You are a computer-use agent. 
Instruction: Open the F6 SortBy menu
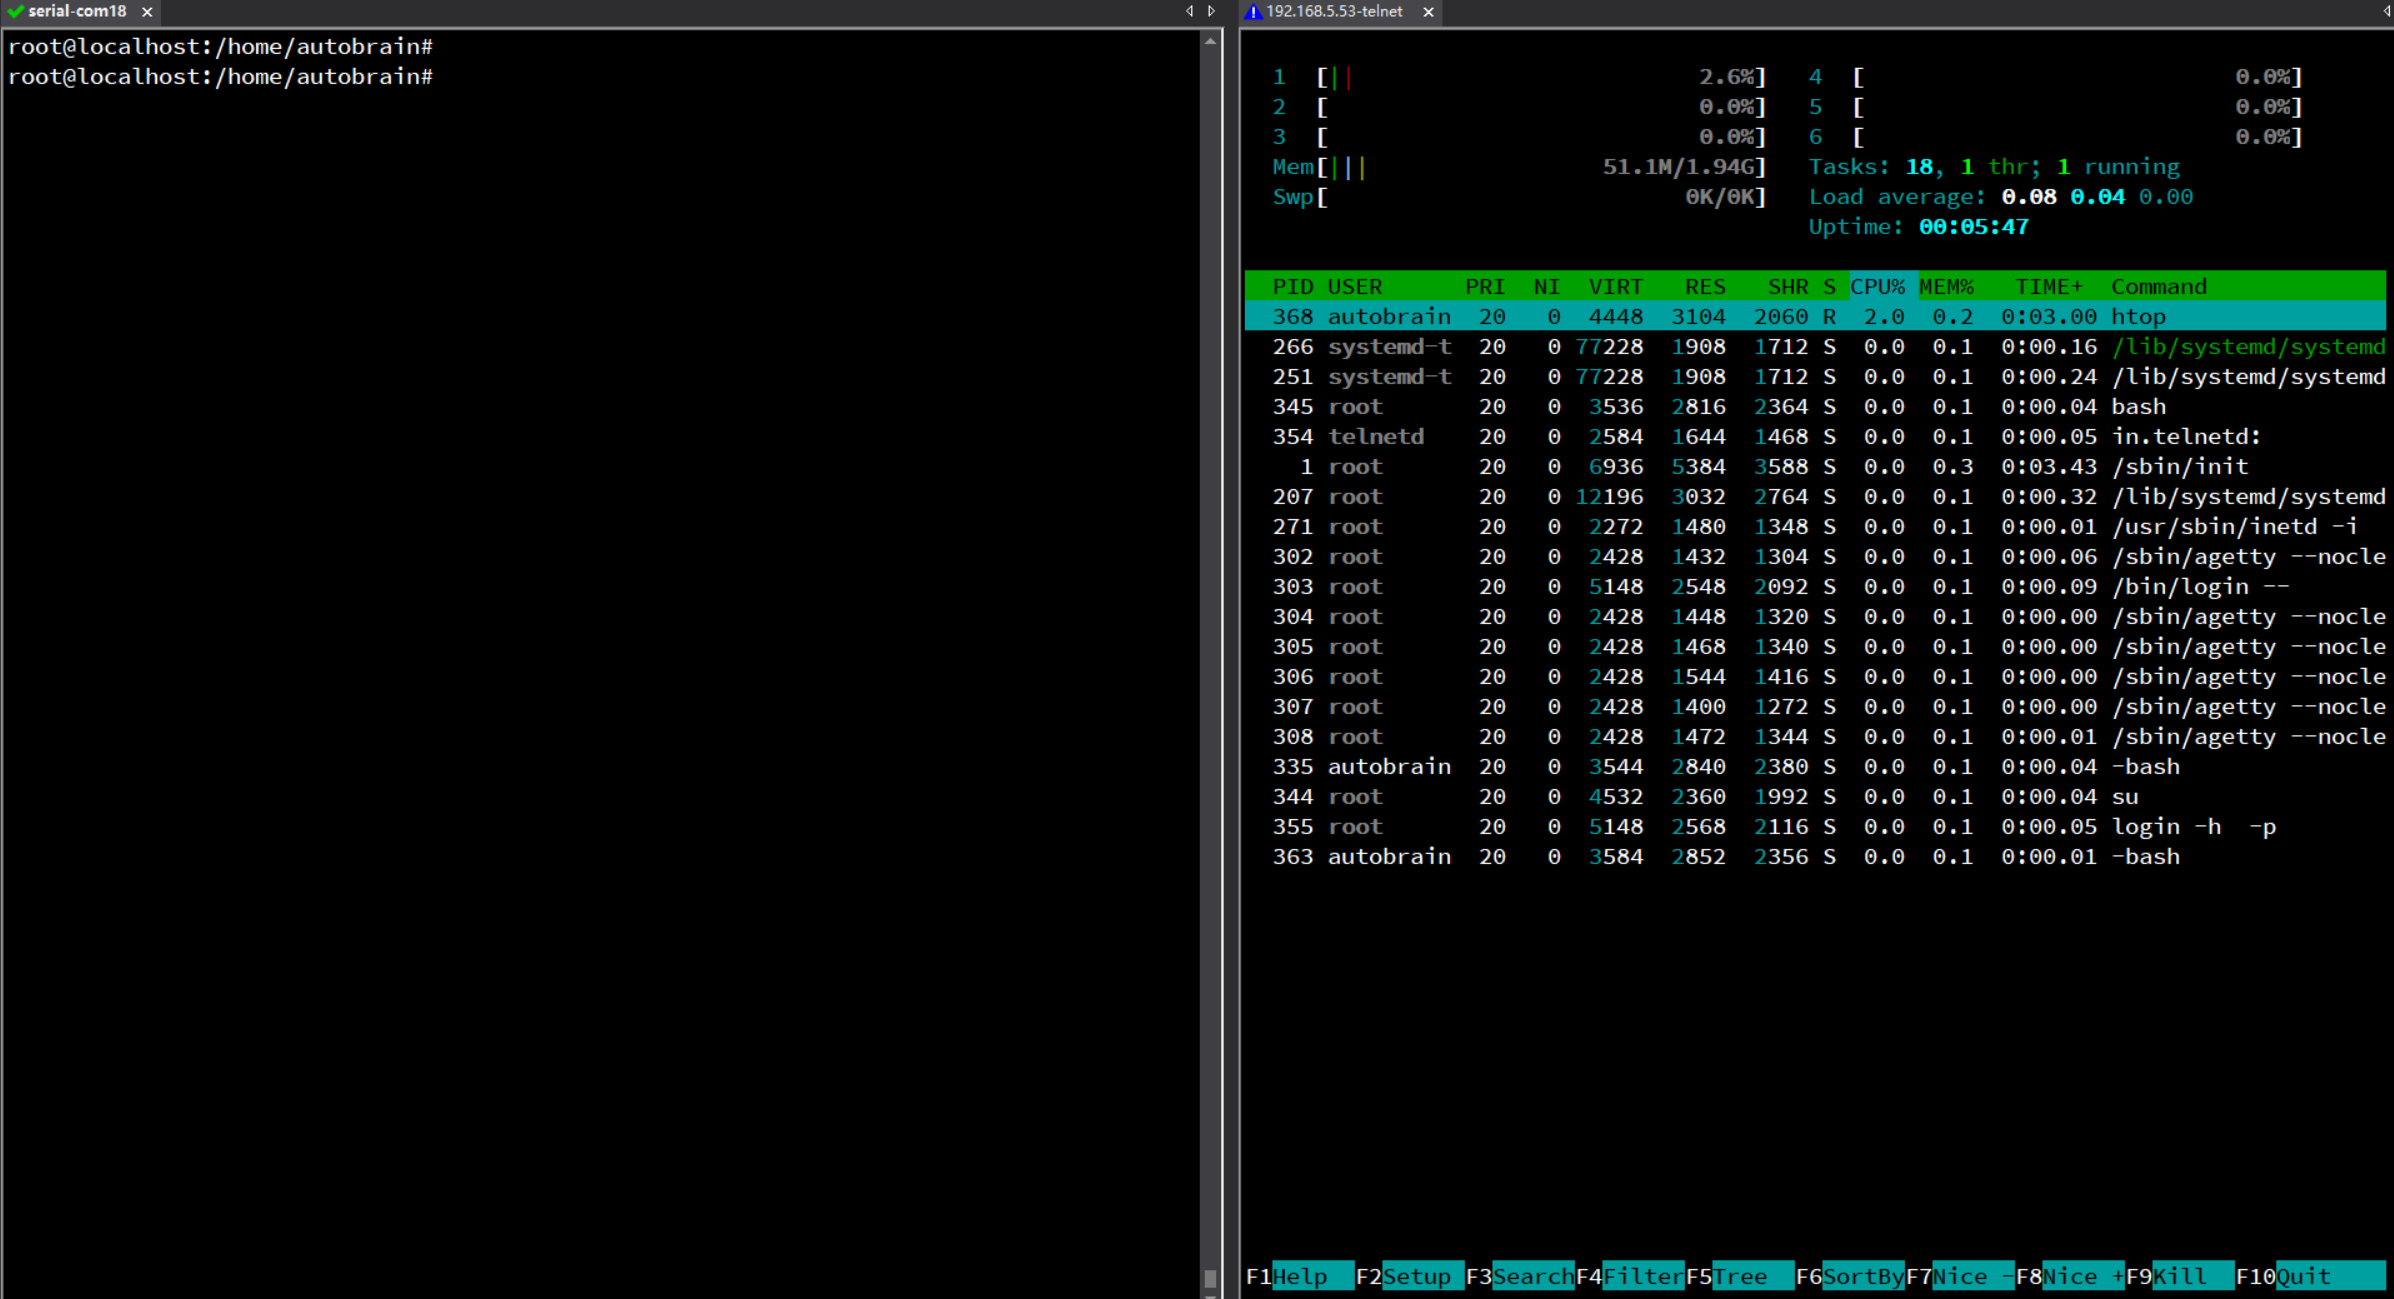[x=1861, y=1276]
